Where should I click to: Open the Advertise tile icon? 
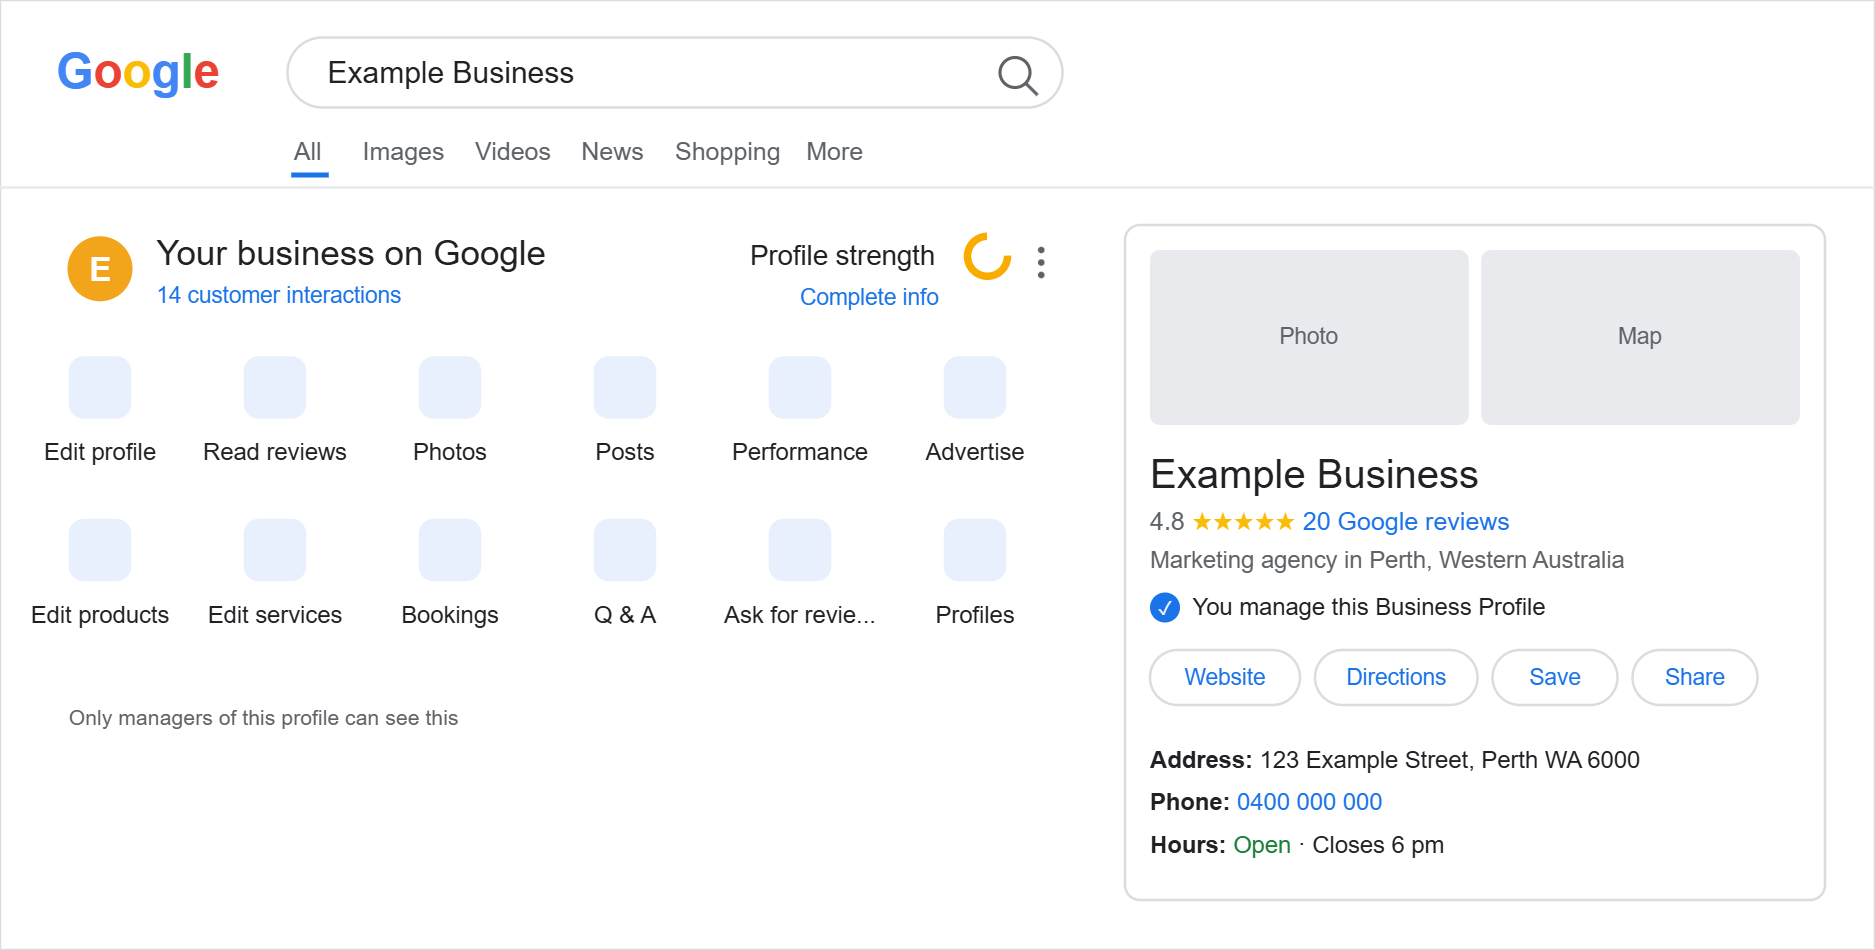tap(975, 387)
